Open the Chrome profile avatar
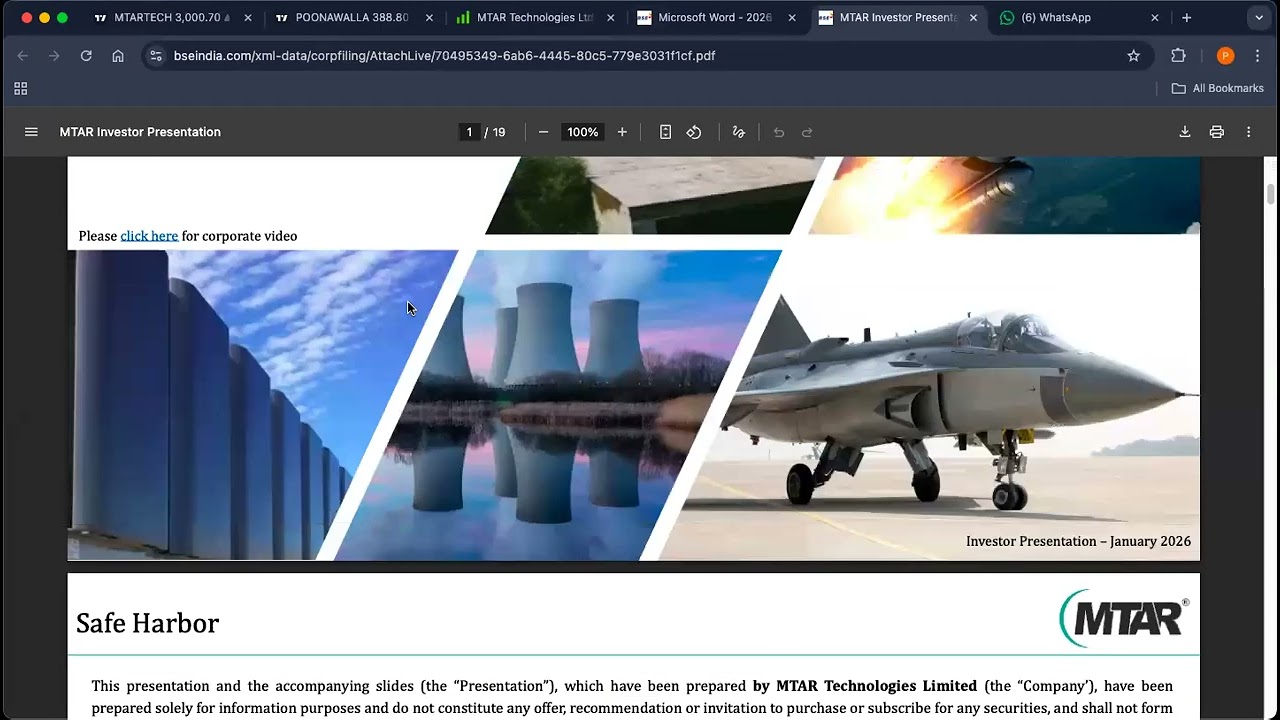Screen dimensions: 1280x720 pos(1225,56)
